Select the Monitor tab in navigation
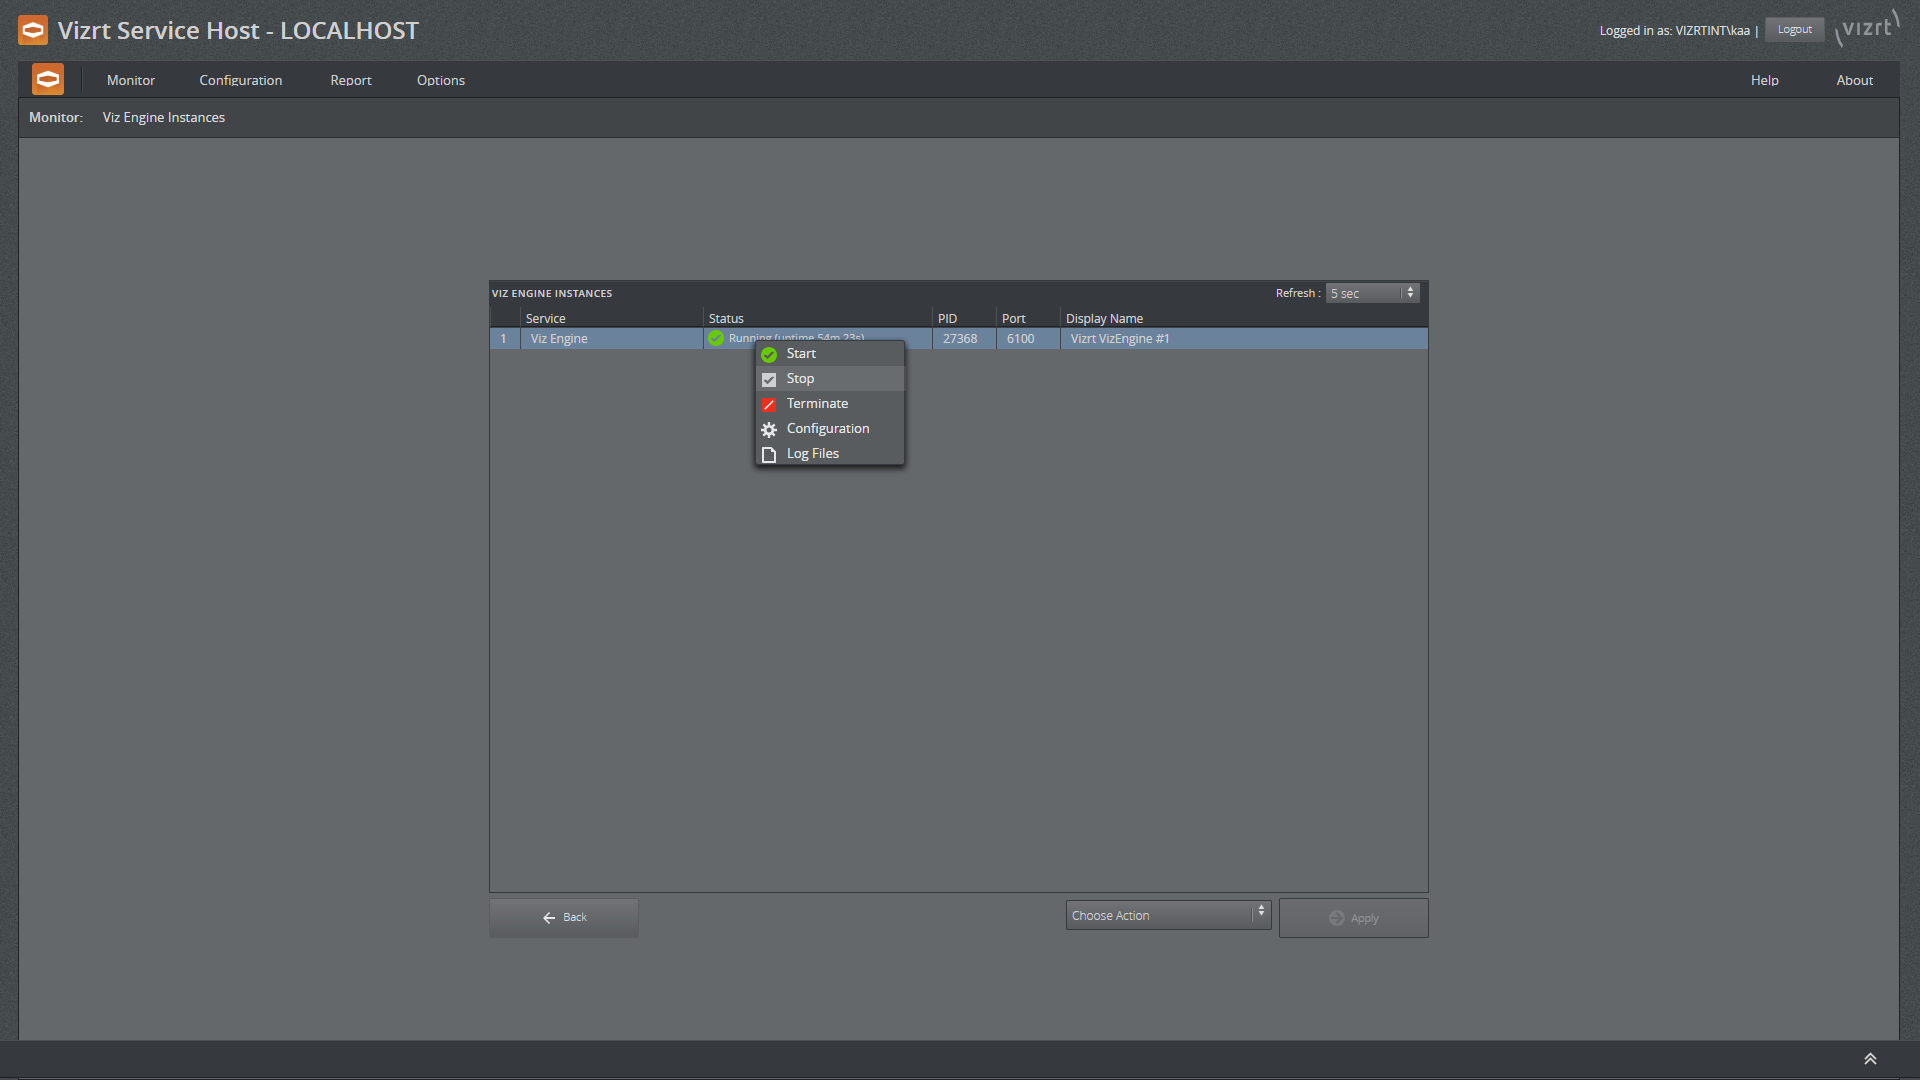Screen dimensions: 1920x1080 coord(132,79)
